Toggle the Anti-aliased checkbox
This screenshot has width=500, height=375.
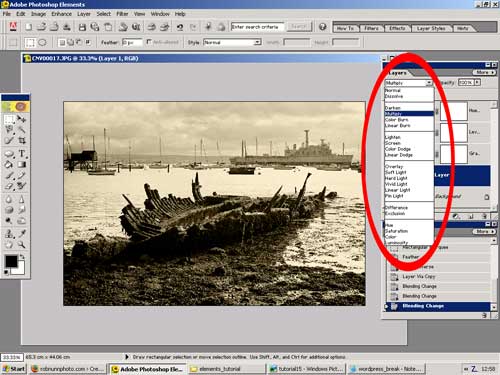click(x=149, y=42)
